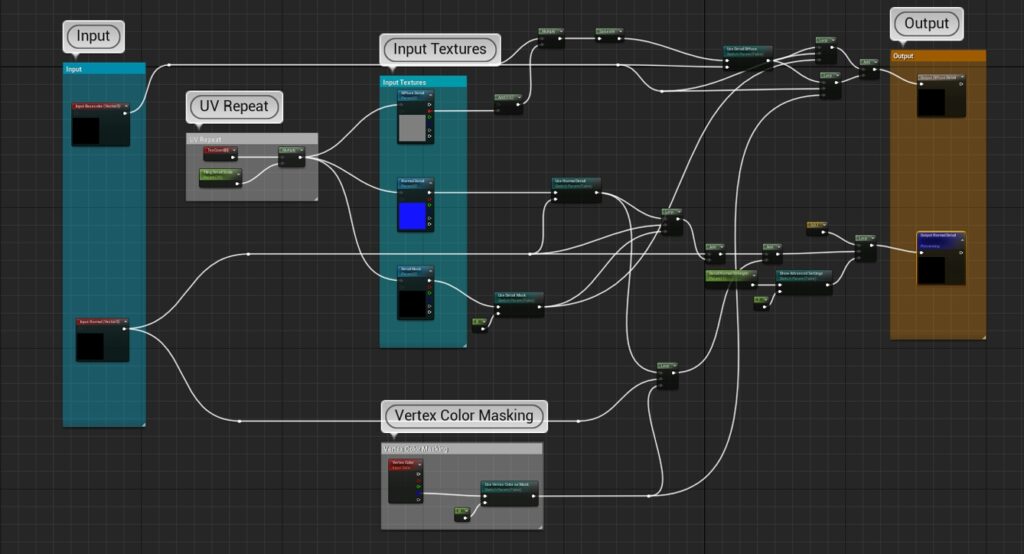Click the Input Textures comment bubble
1024x554 pixels.
[x=439, y=49]
